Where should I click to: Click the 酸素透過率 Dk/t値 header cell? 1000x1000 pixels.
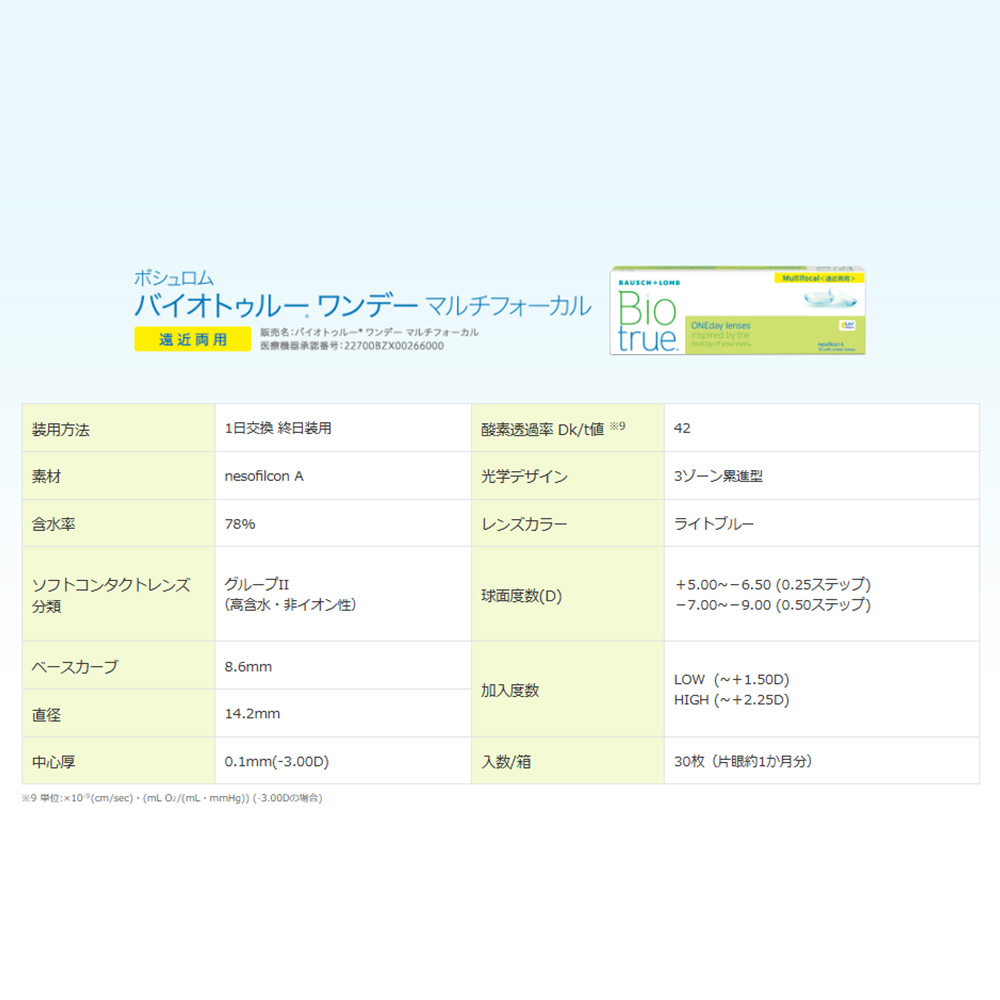568,428
